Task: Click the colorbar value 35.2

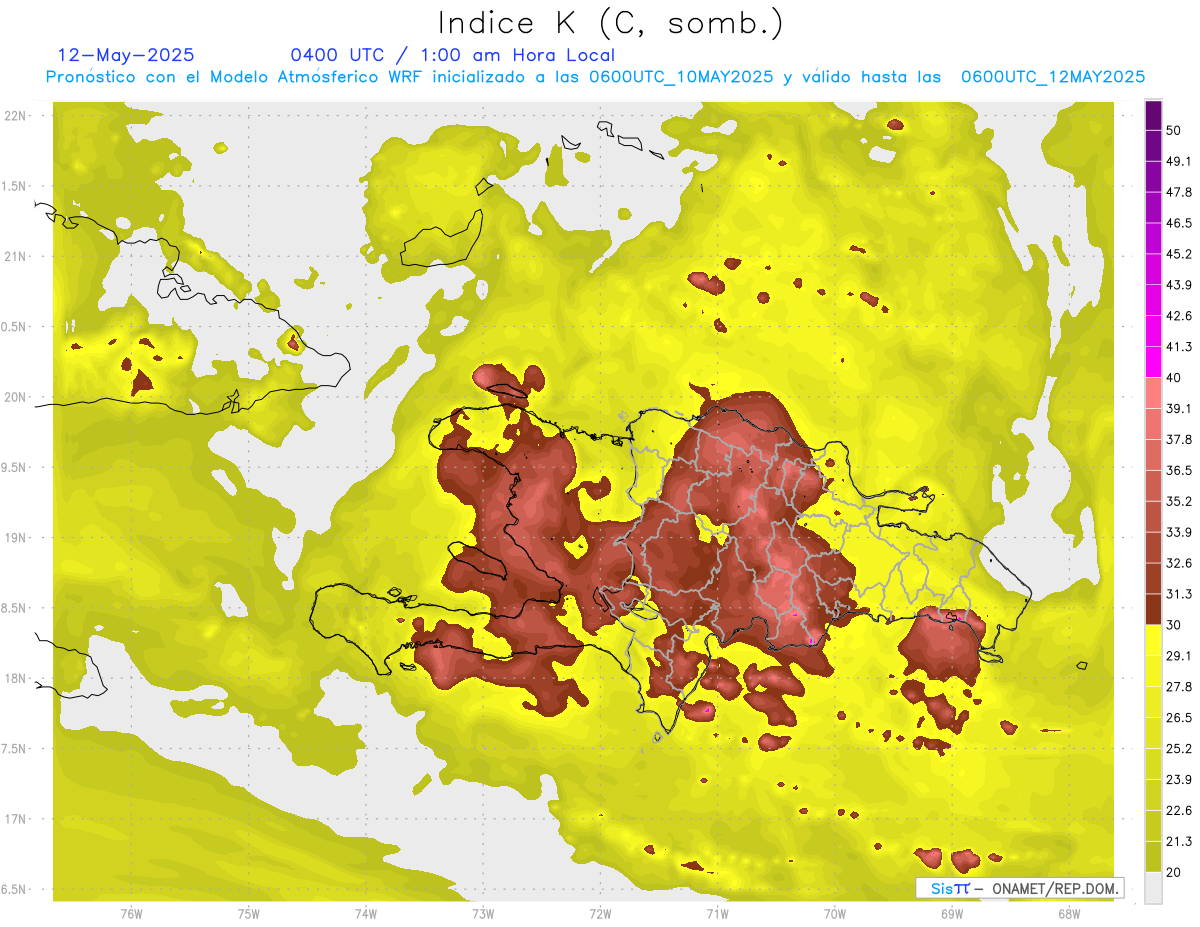Action: pos(1178,501)
